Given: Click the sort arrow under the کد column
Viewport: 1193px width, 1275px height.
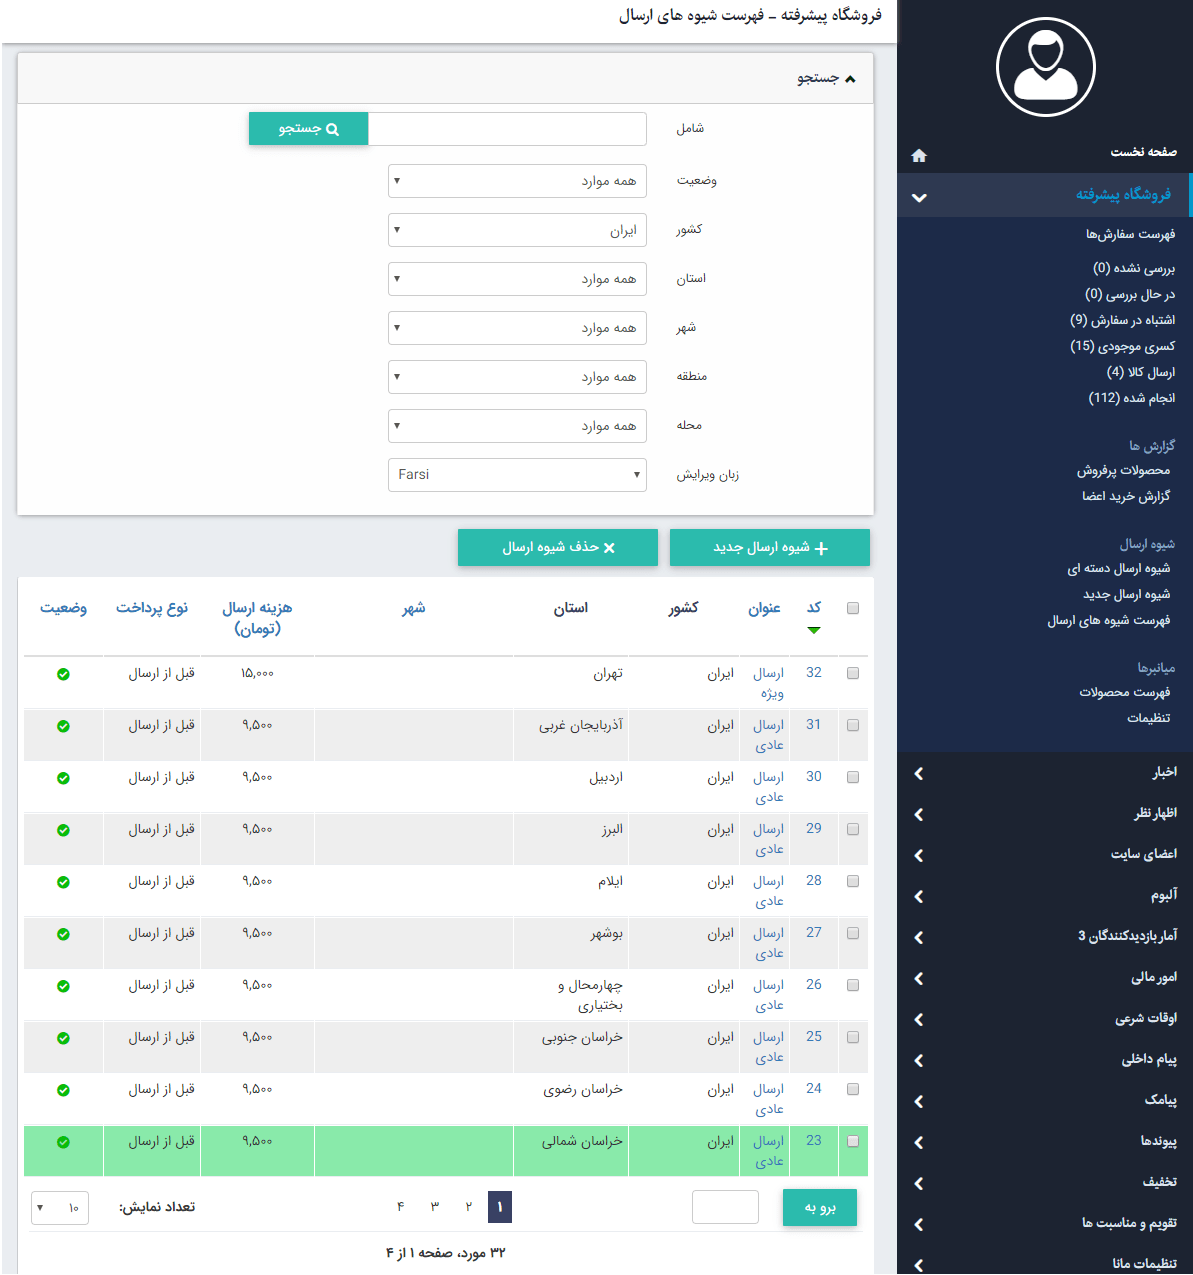Looking at the screenshot, I should coord(814,630).
